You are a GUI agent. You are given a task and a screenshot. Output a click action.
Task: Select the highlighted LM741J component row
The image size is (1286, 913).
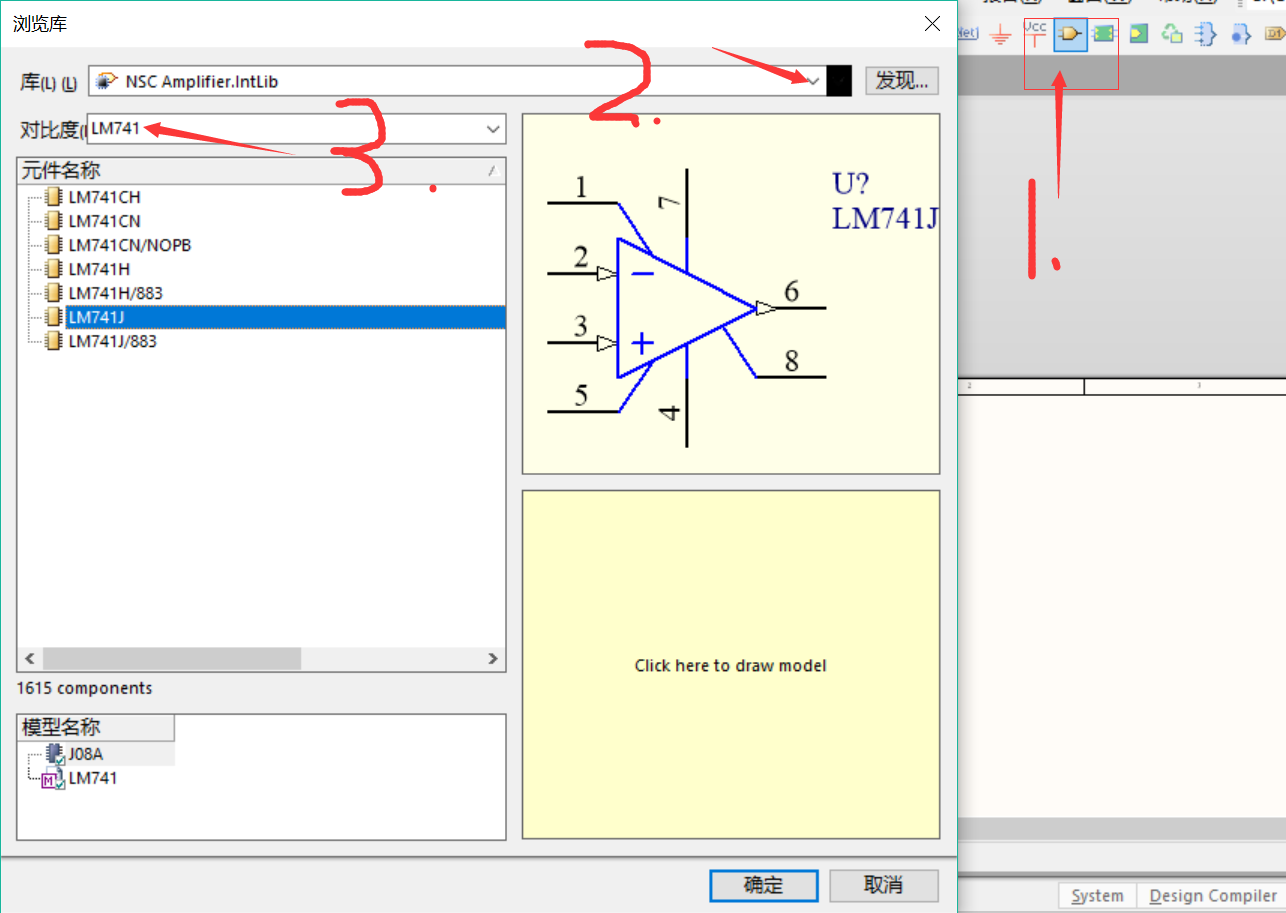pyautogui.click(x=285, y=317)
